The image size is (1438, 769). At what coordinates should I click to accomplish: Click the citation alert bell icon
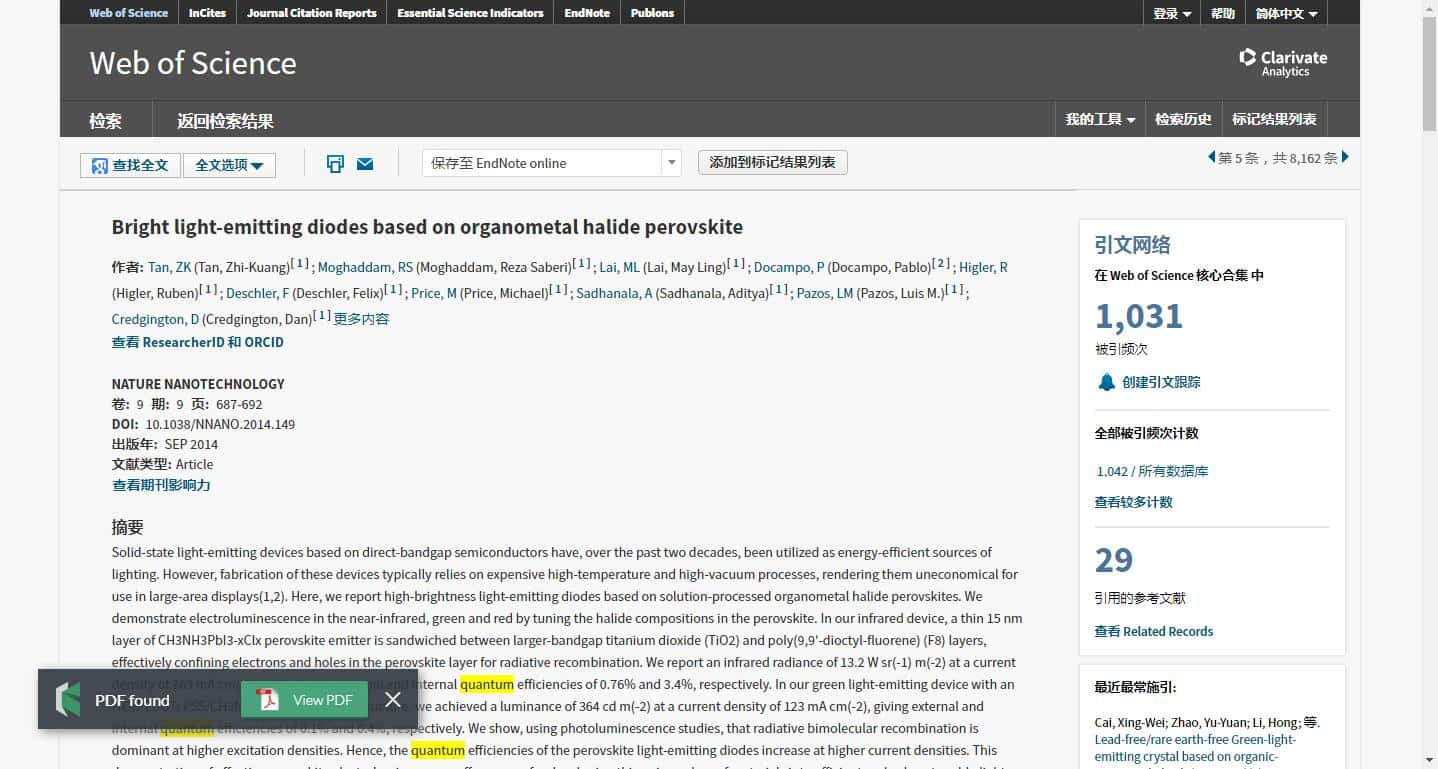tap(1106, 382)
